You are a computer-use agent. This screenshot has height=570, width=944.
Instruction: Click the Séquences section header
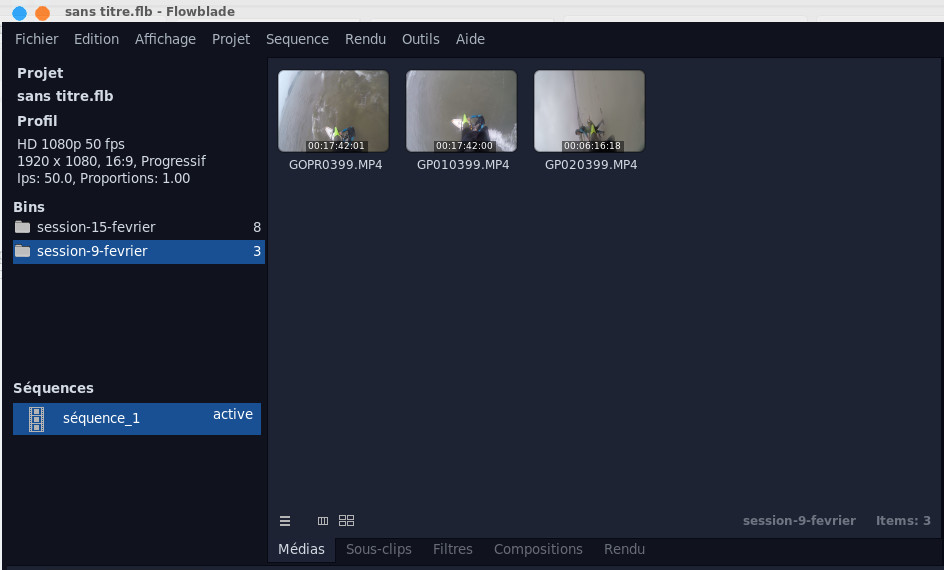(54, 388)
